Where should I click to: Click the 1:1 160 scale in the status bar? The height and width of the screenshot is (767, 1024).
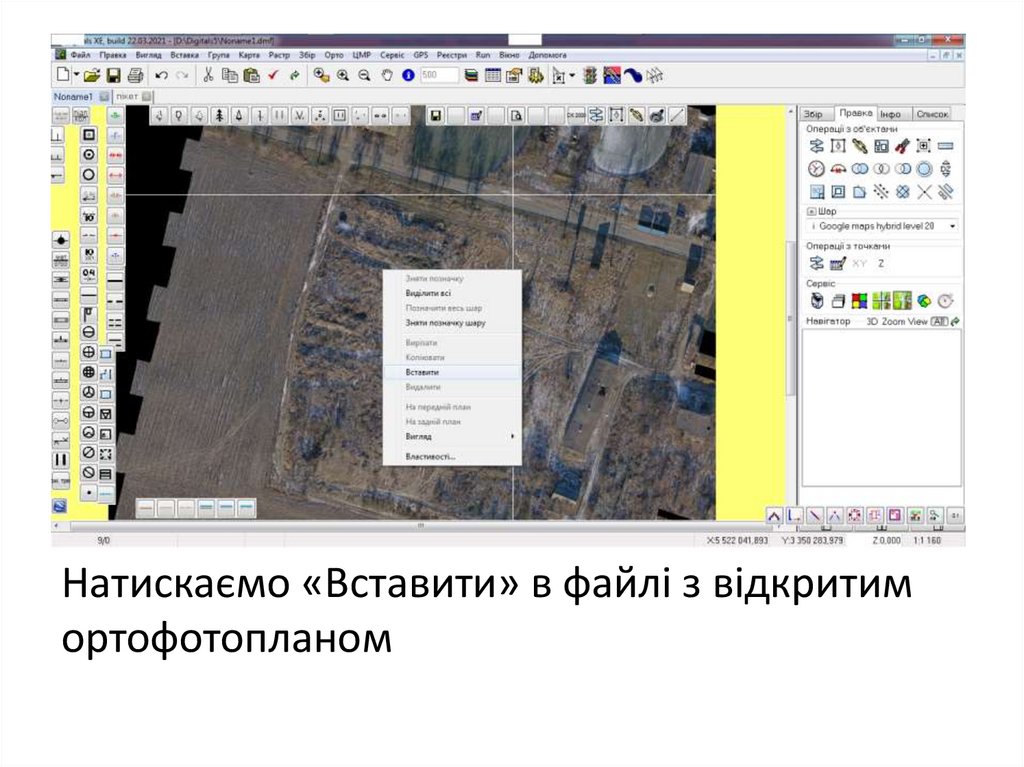pos(926,540)
